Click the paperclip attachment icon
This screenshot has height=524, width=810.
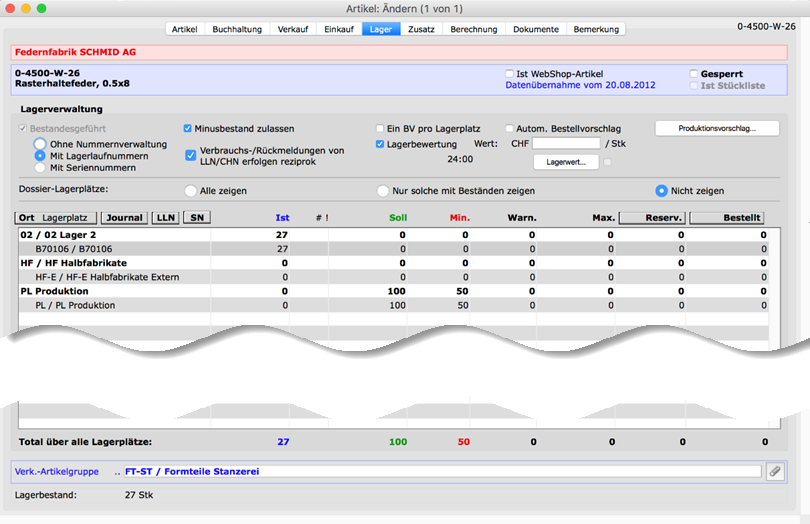click(x=774, y=472)
